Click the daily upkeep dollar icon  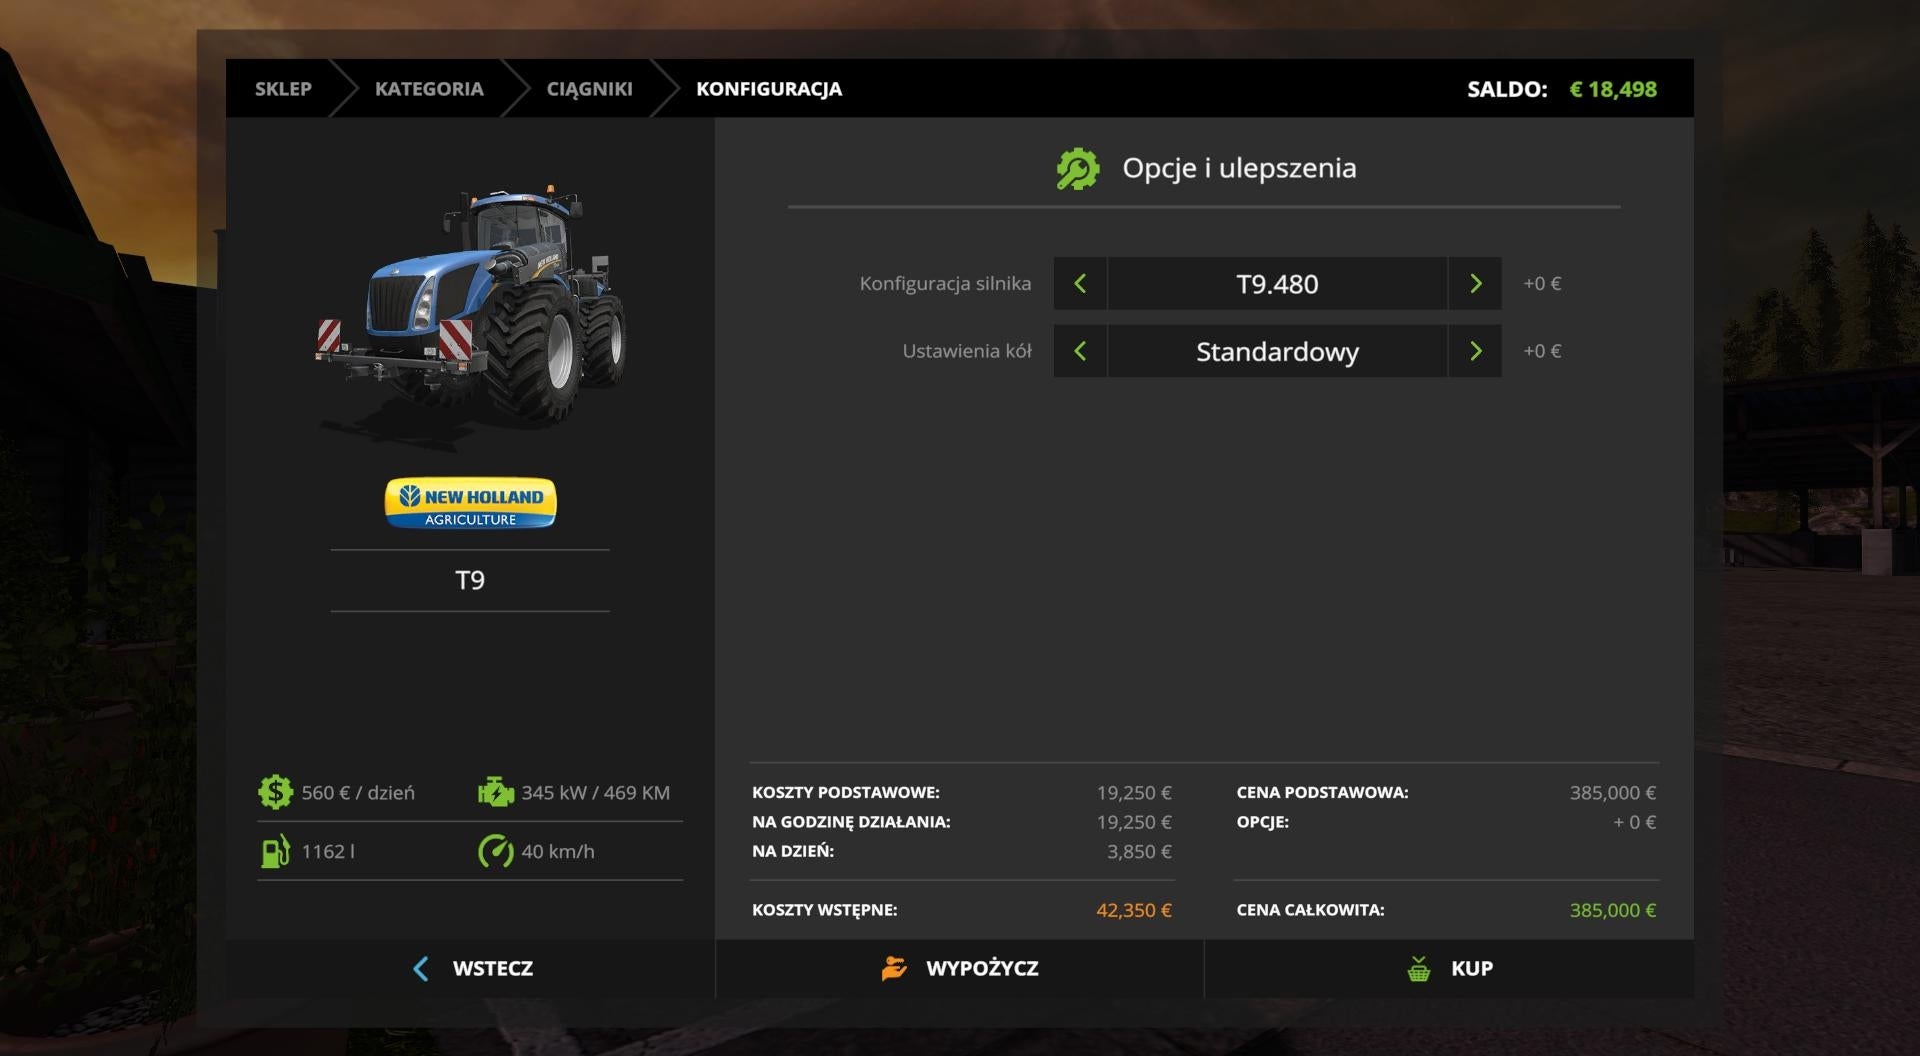(275, 792)
